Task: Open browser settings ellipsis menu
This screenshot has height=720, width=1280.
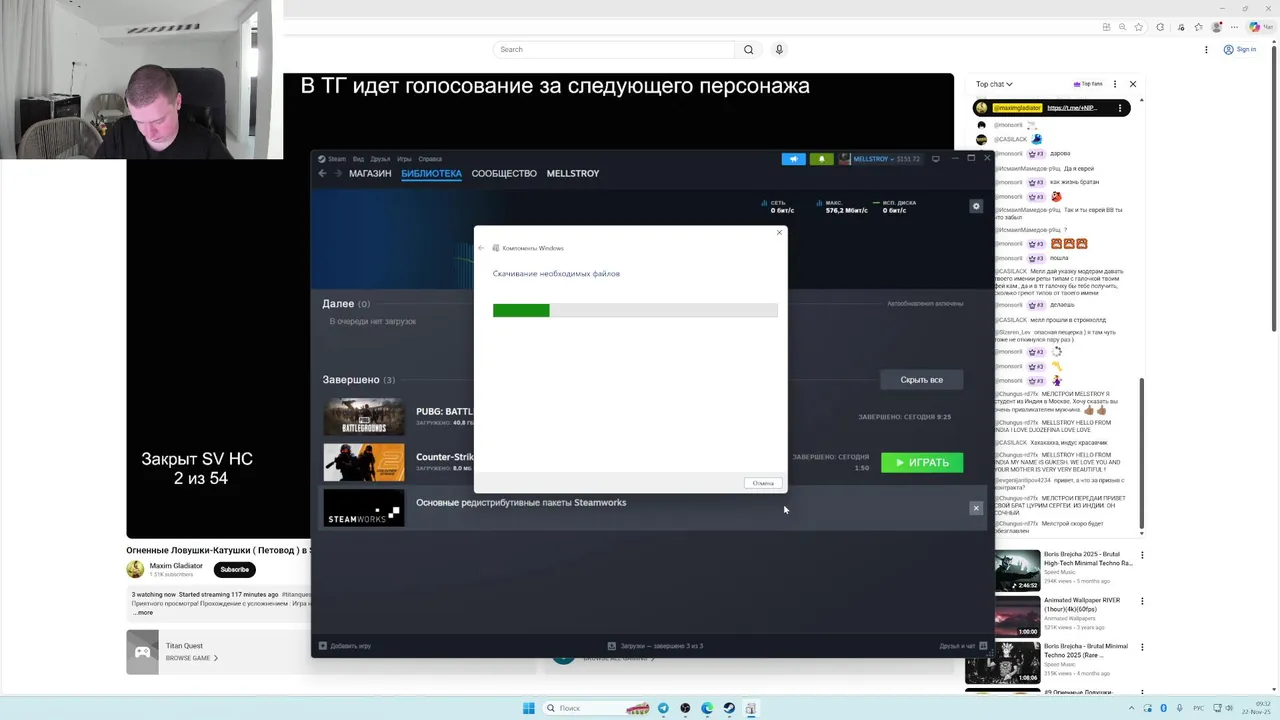Action: (1236, 27)
